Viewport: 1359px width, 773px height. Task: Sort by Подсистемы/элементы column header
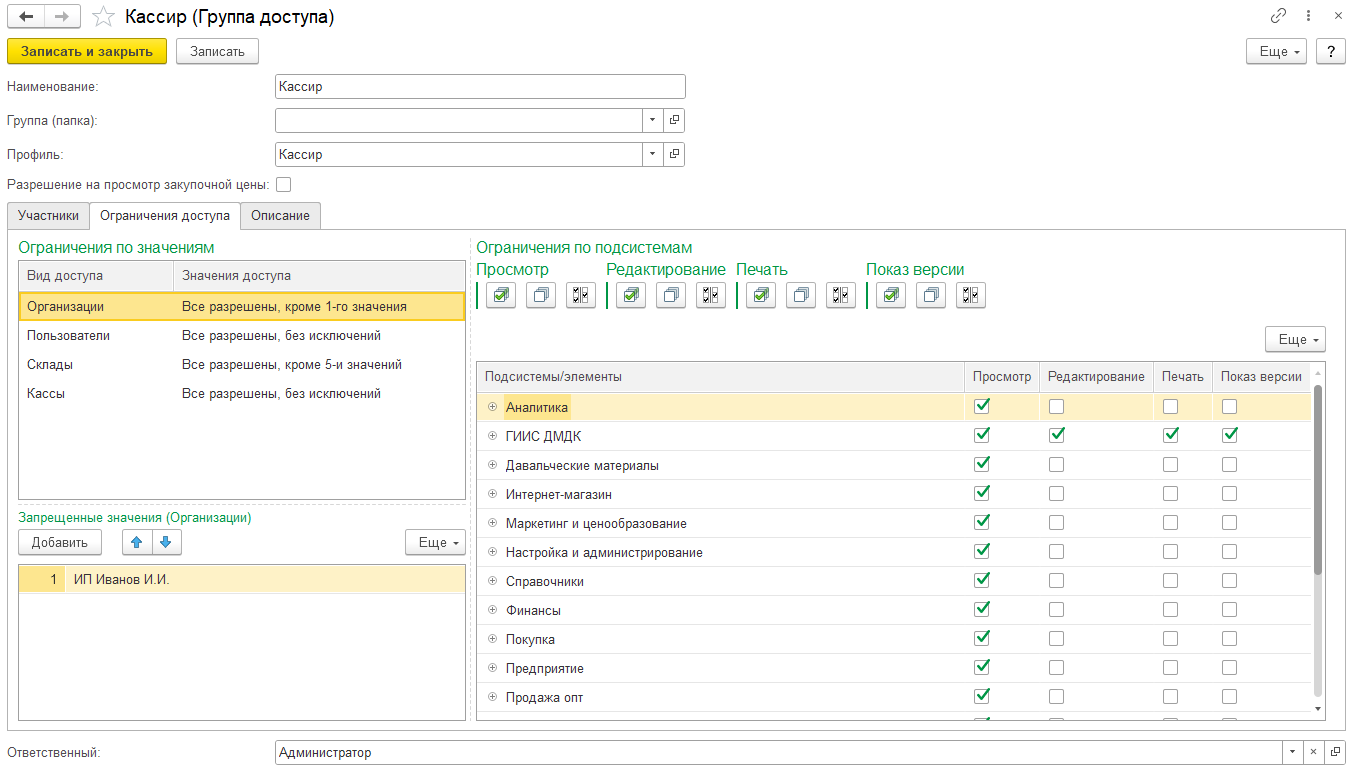[720, 376]
